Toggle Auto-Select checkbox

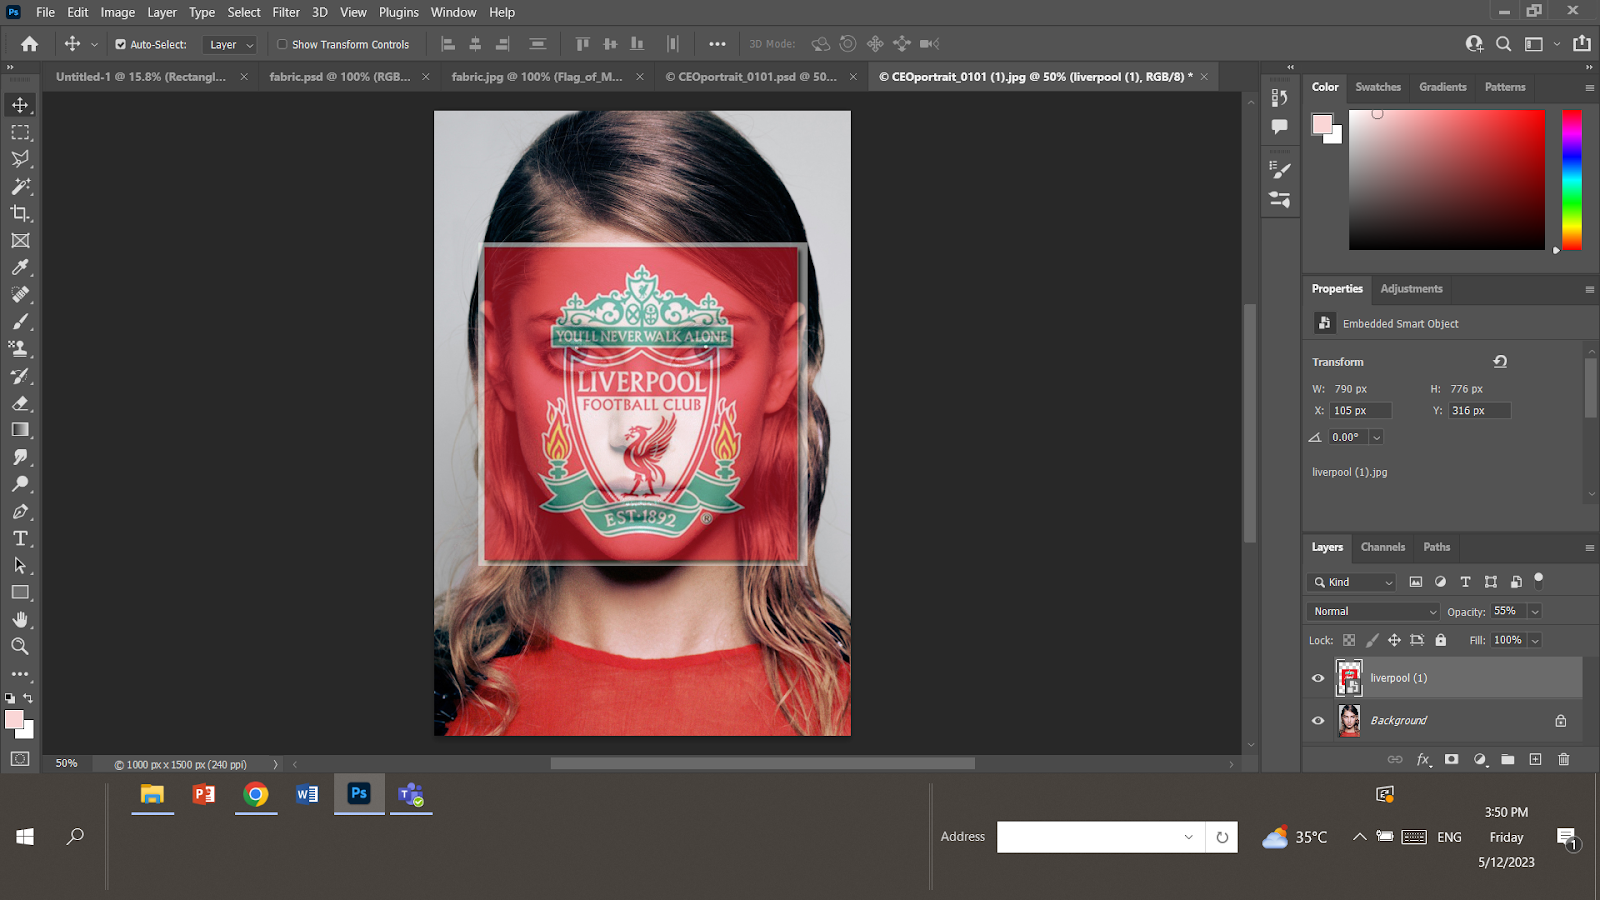tap(120, 44)
